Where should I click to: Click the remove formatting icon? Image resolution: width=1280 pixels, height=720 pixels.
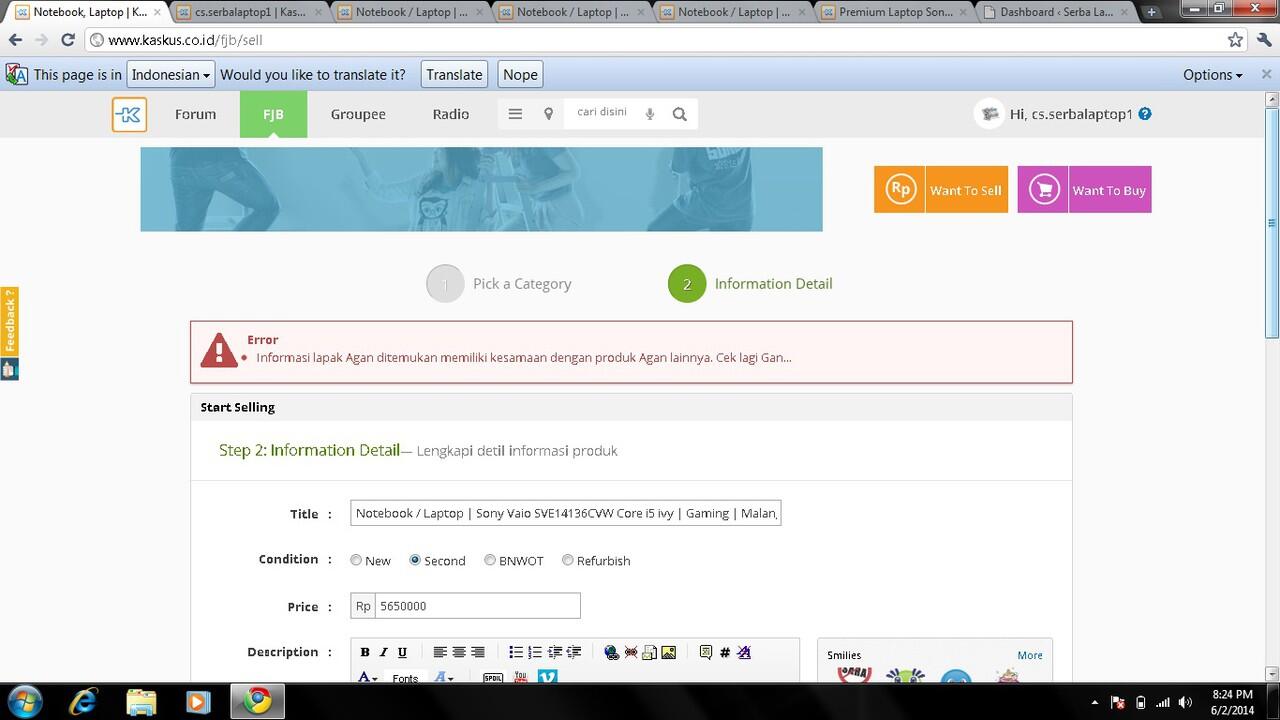click(x=744, y=652)
